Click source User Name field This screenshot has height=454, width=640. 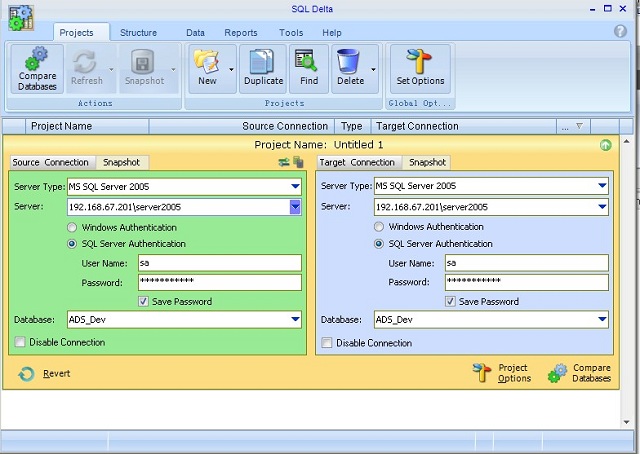[x=220, y=263]
